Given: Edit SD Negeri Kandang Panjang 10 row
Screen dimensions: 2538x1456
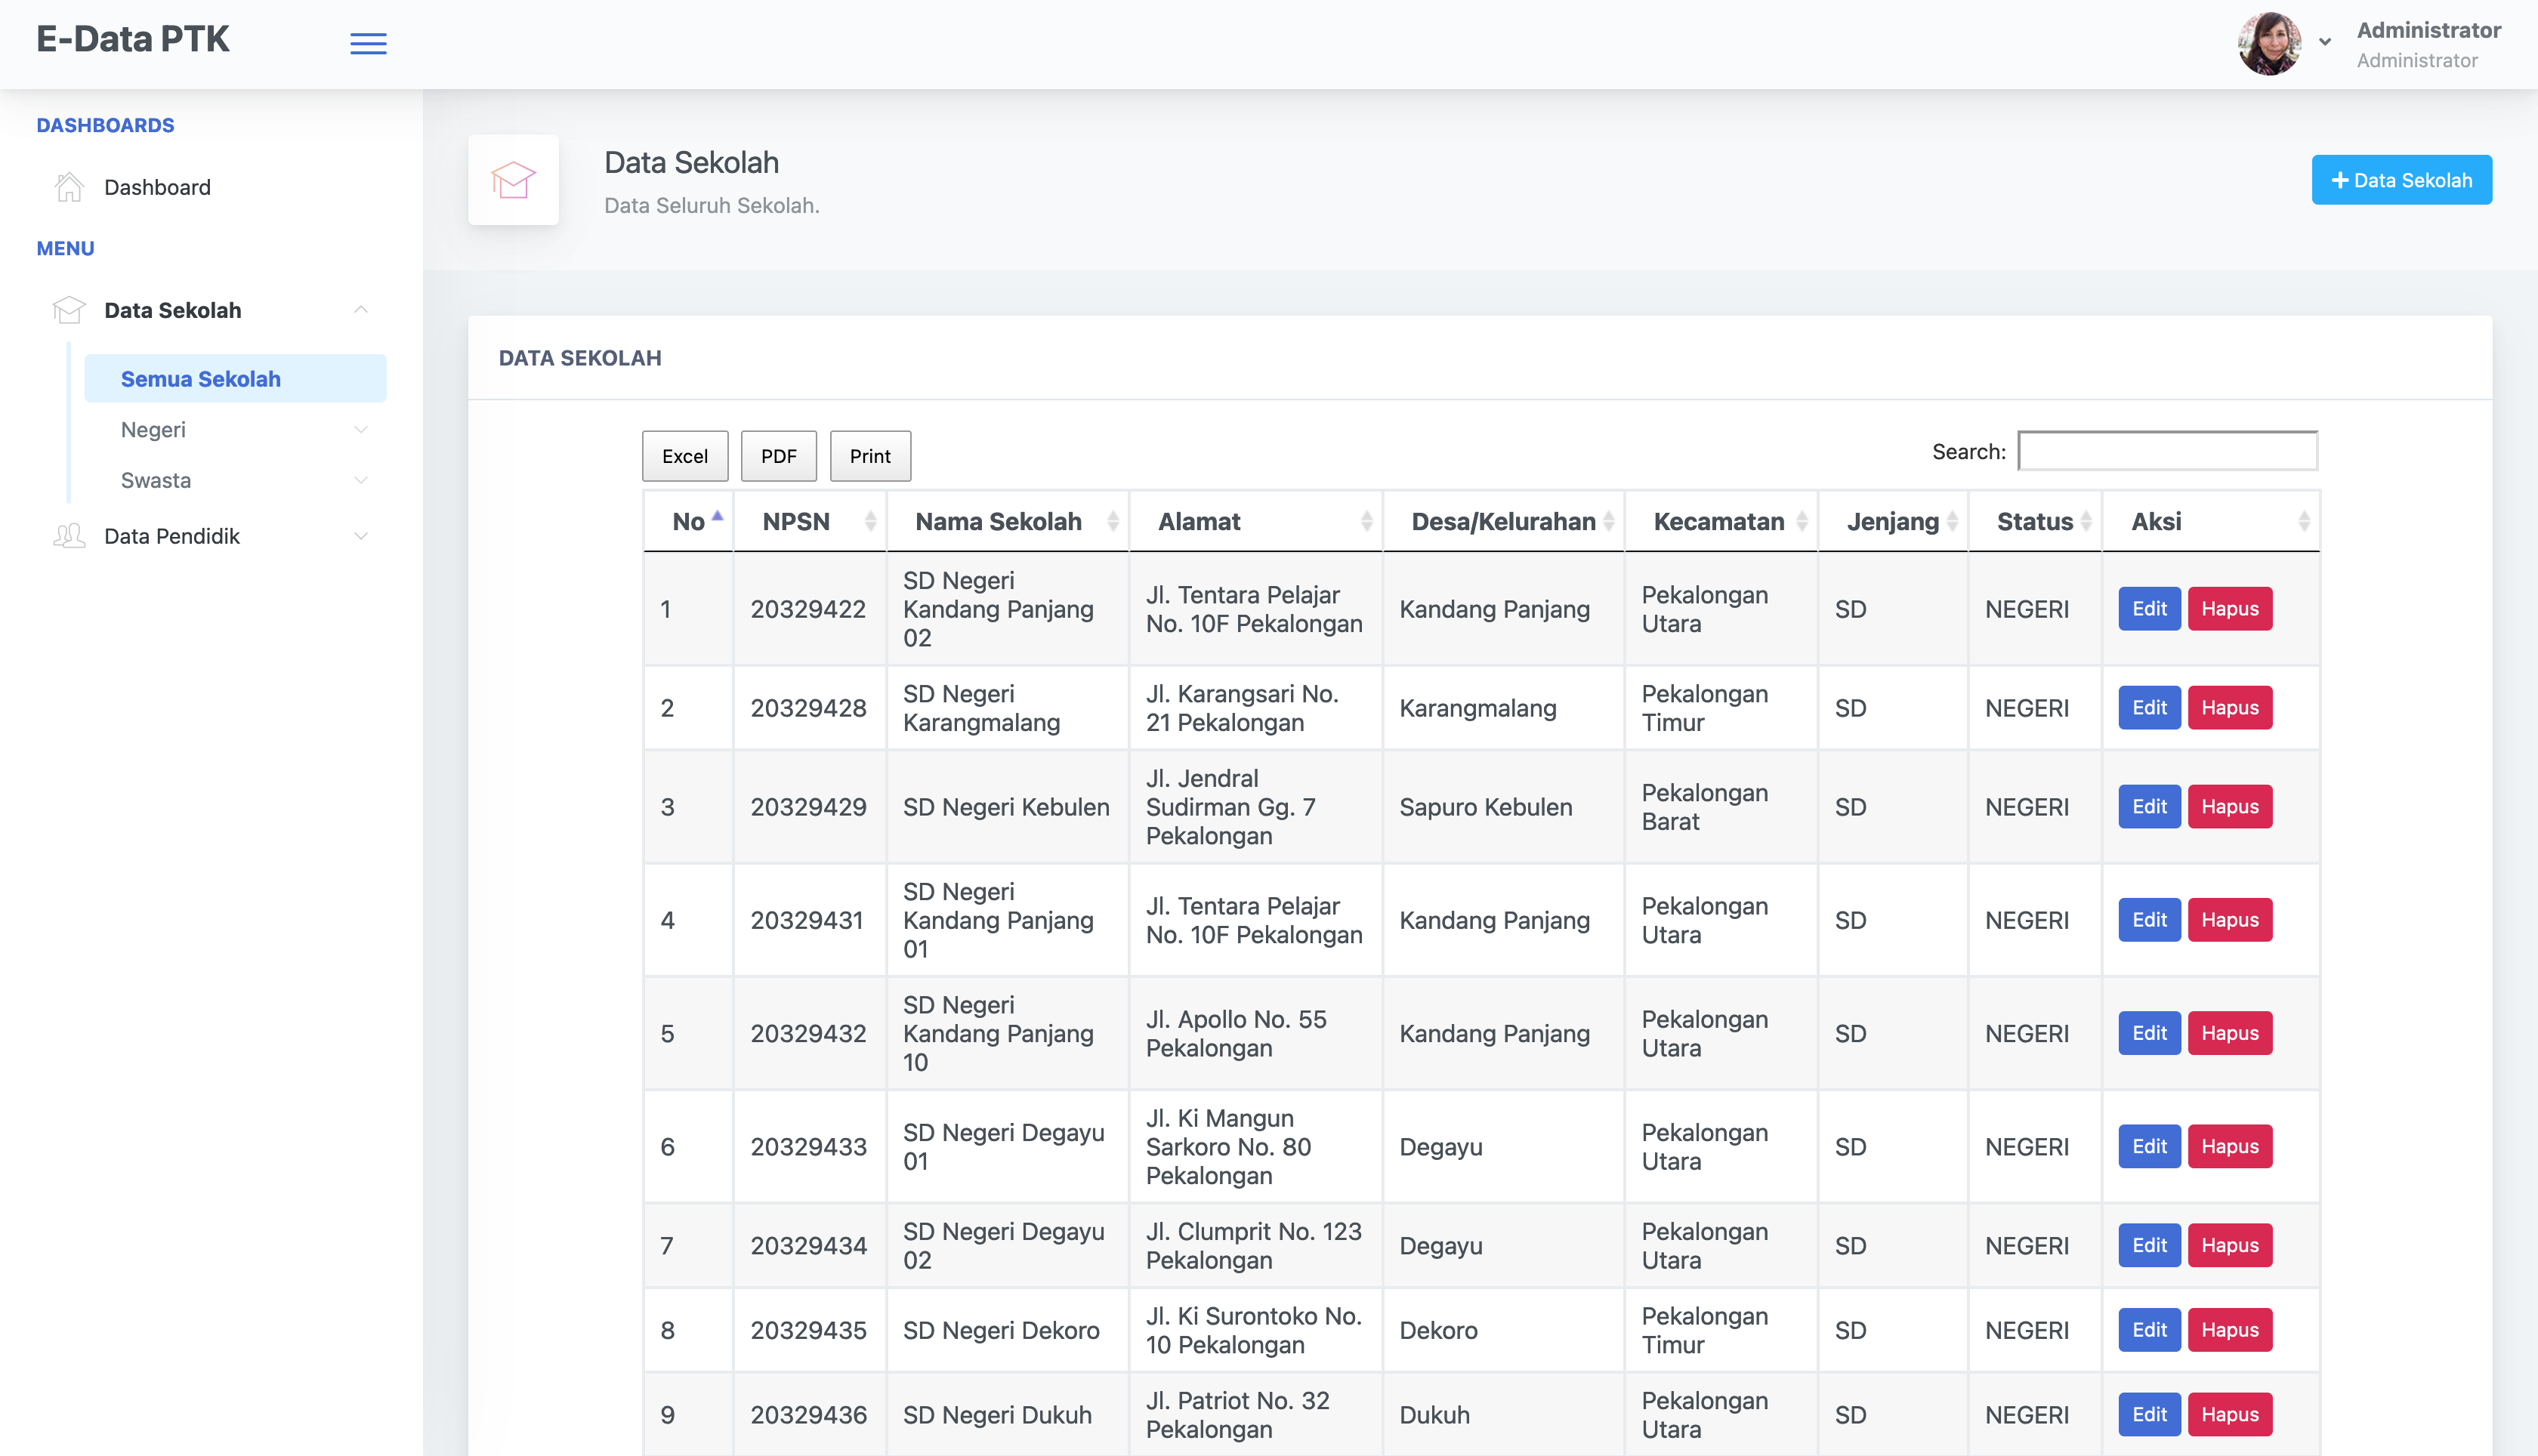Looking at the screenshot, I should tap(2149, 1033).
